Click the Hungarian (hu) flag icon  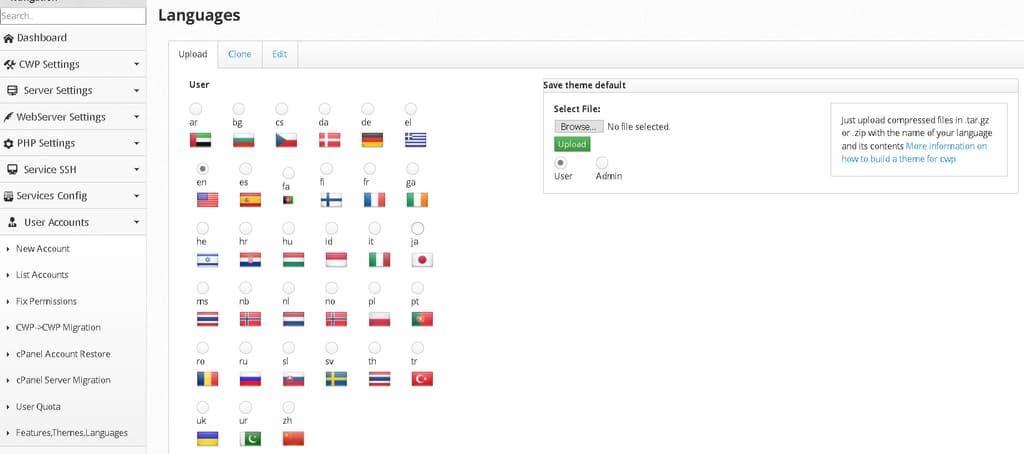293,260
